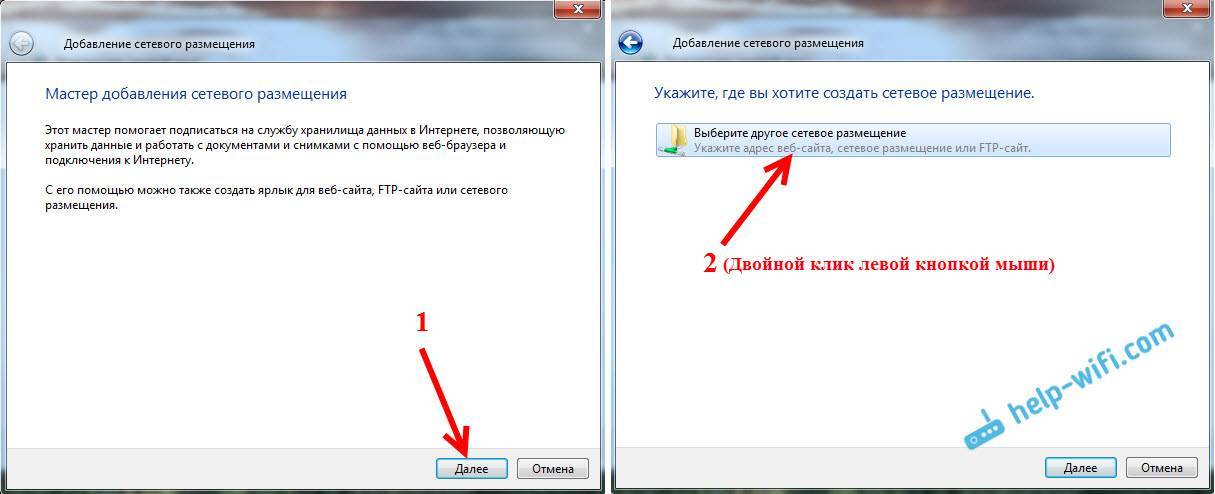1215x494 pixels.
Task: Click the red number 1 annotation
Action: point(422,322)
